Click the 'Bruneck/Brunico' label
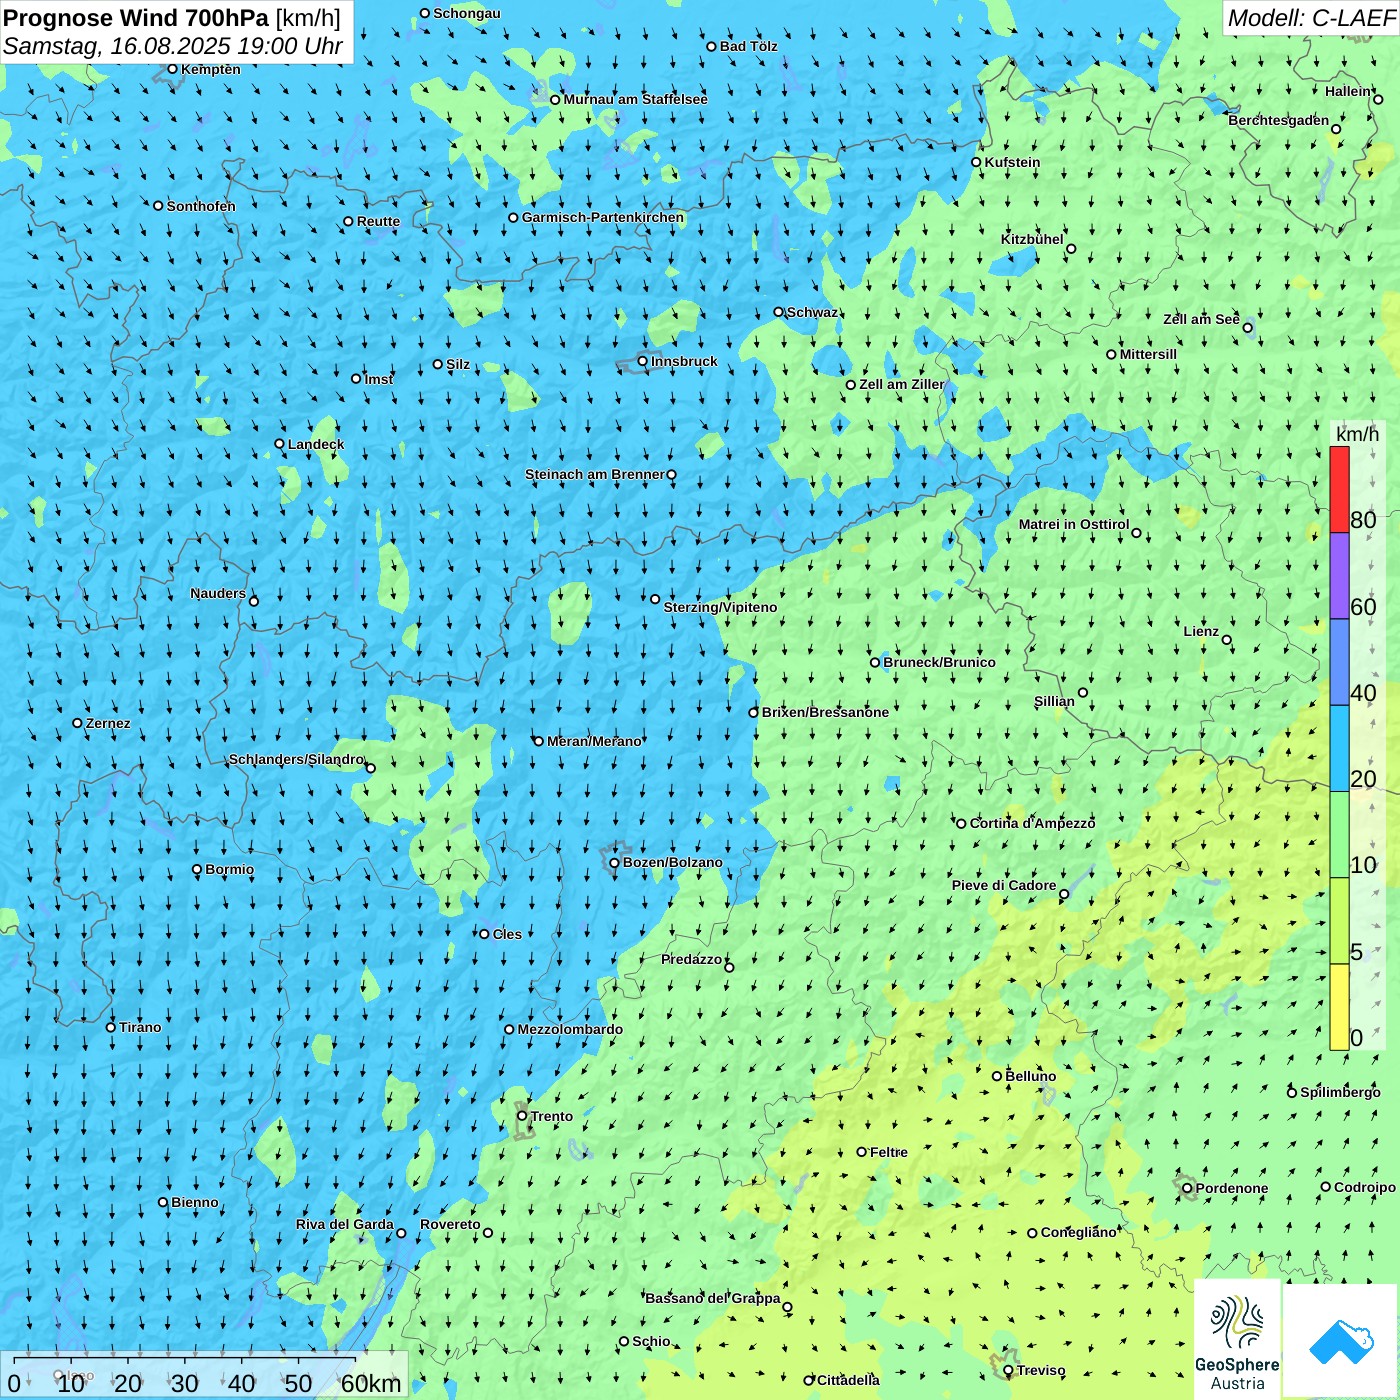Screen dimensions: 1400x1400 click(939, 662)
